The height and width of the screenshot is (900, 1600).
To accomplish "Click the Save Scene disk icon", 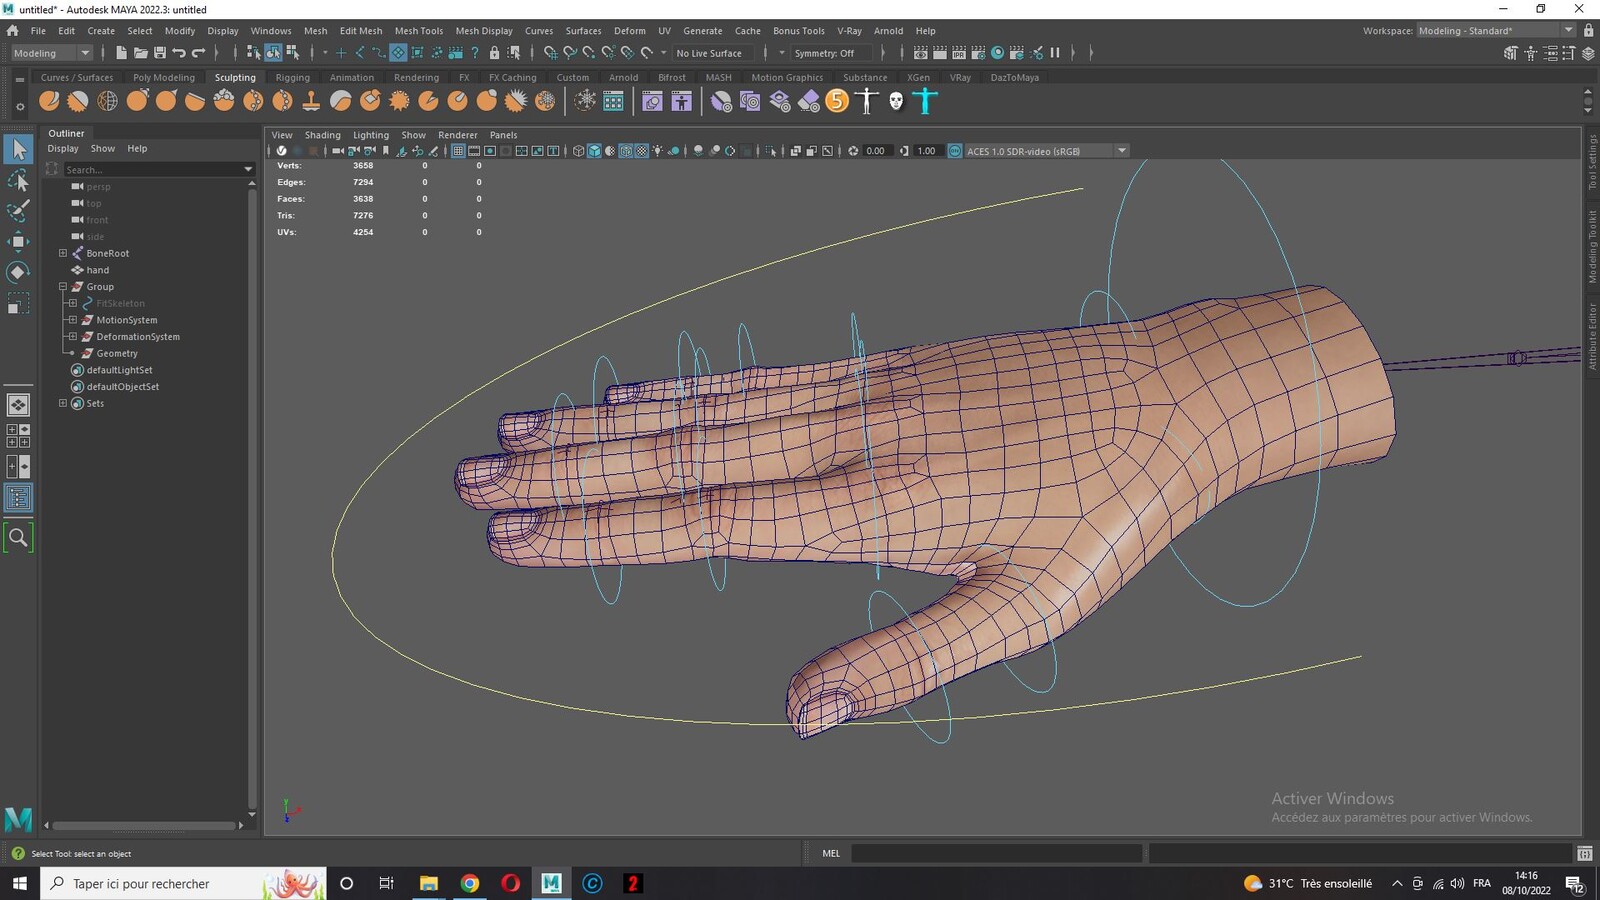I will tap(160, 53).
